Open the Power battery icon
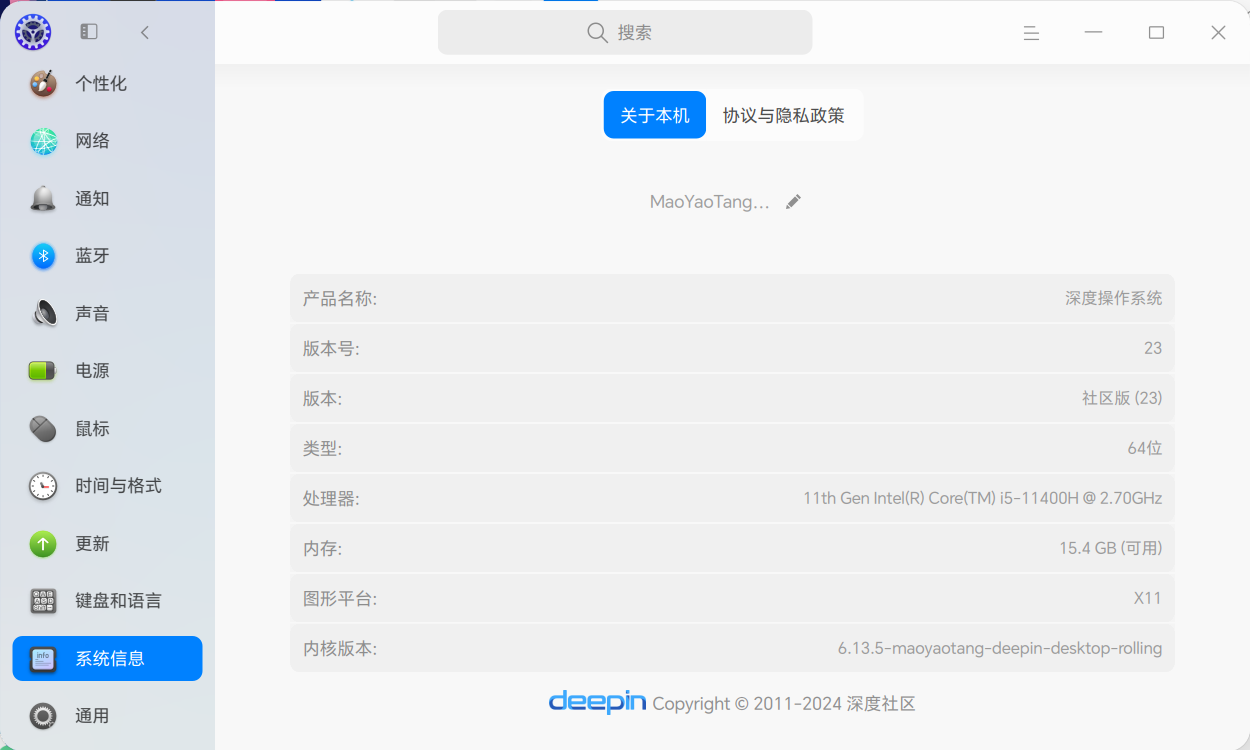The height and width of the screenshot is (750, 1250). click(x=43, y=371)
